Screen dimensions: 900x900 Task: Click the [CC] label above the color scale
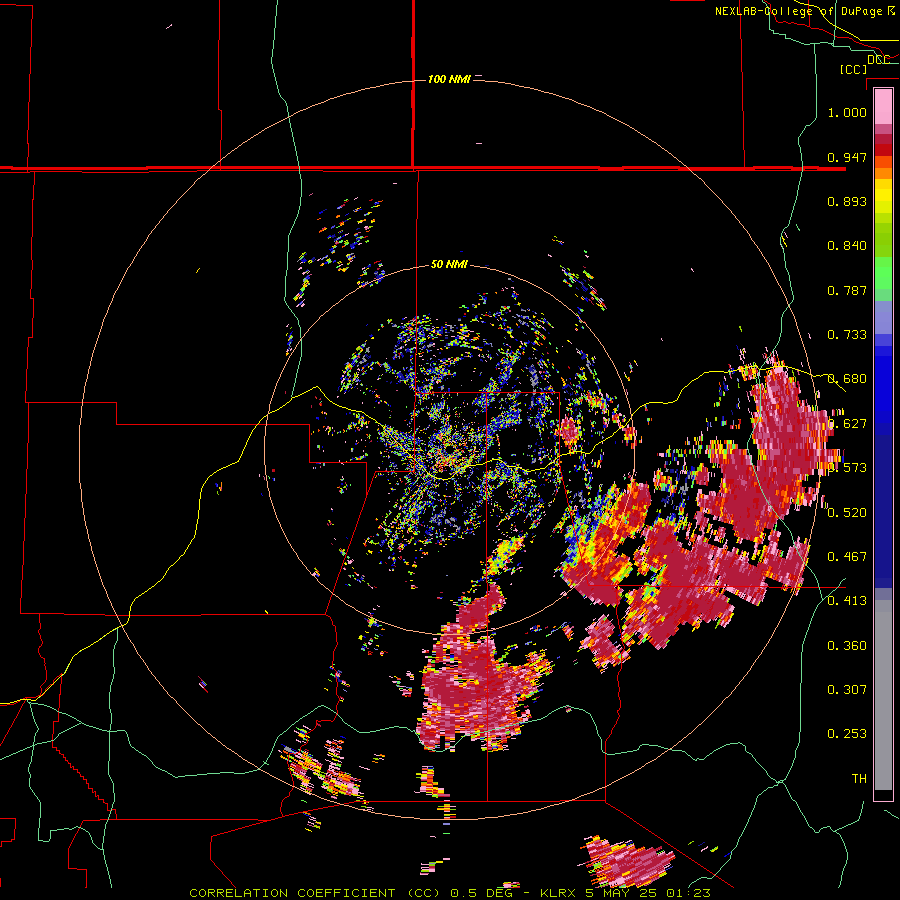tap(854, 69)
